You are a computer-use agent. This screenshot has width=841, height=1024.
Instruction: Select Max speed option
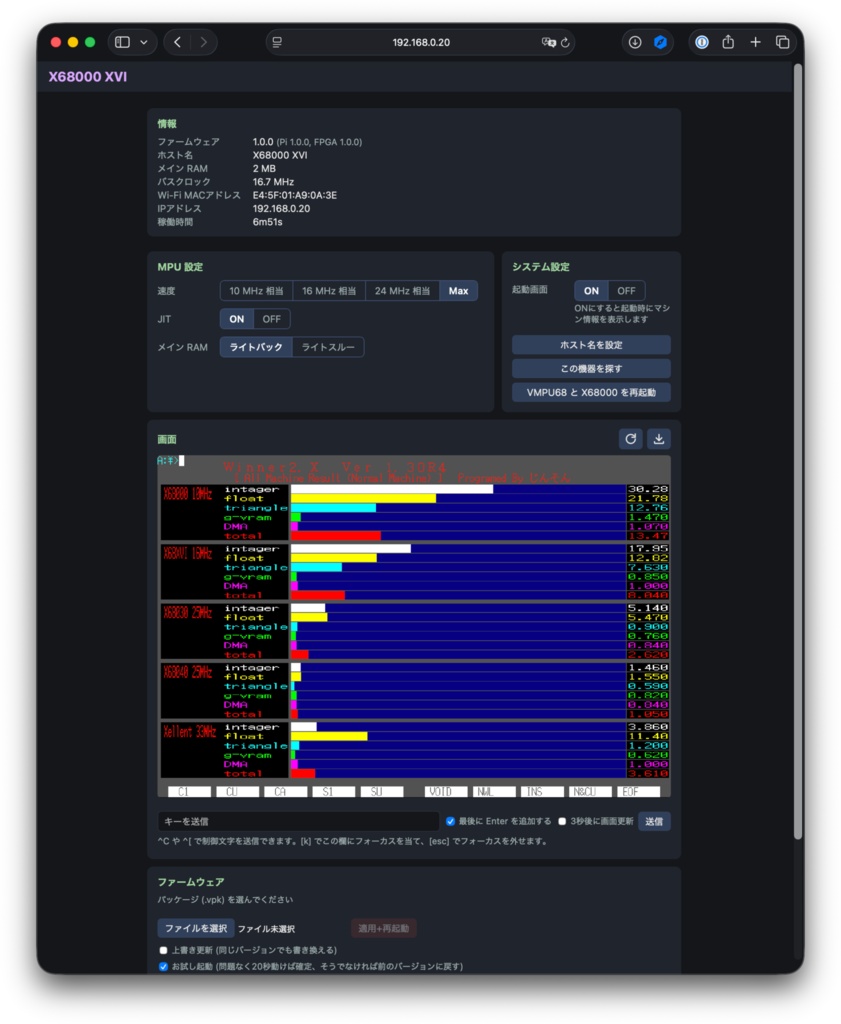(458, 291)
